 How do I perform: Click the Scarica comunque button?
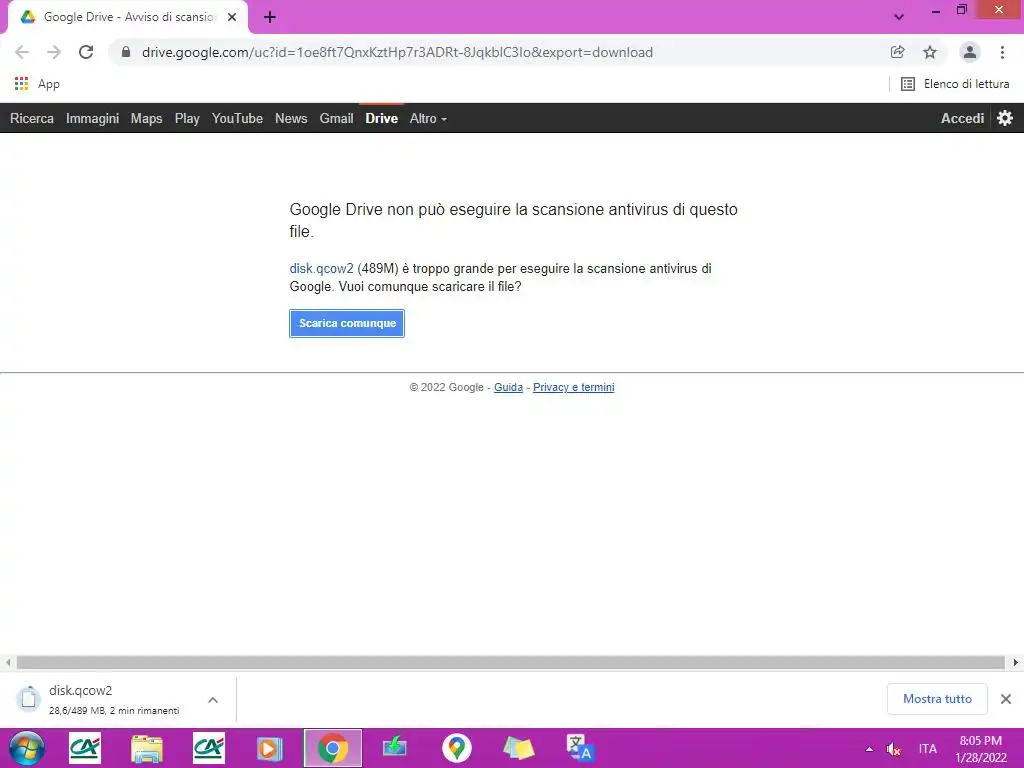click(347, 323)
